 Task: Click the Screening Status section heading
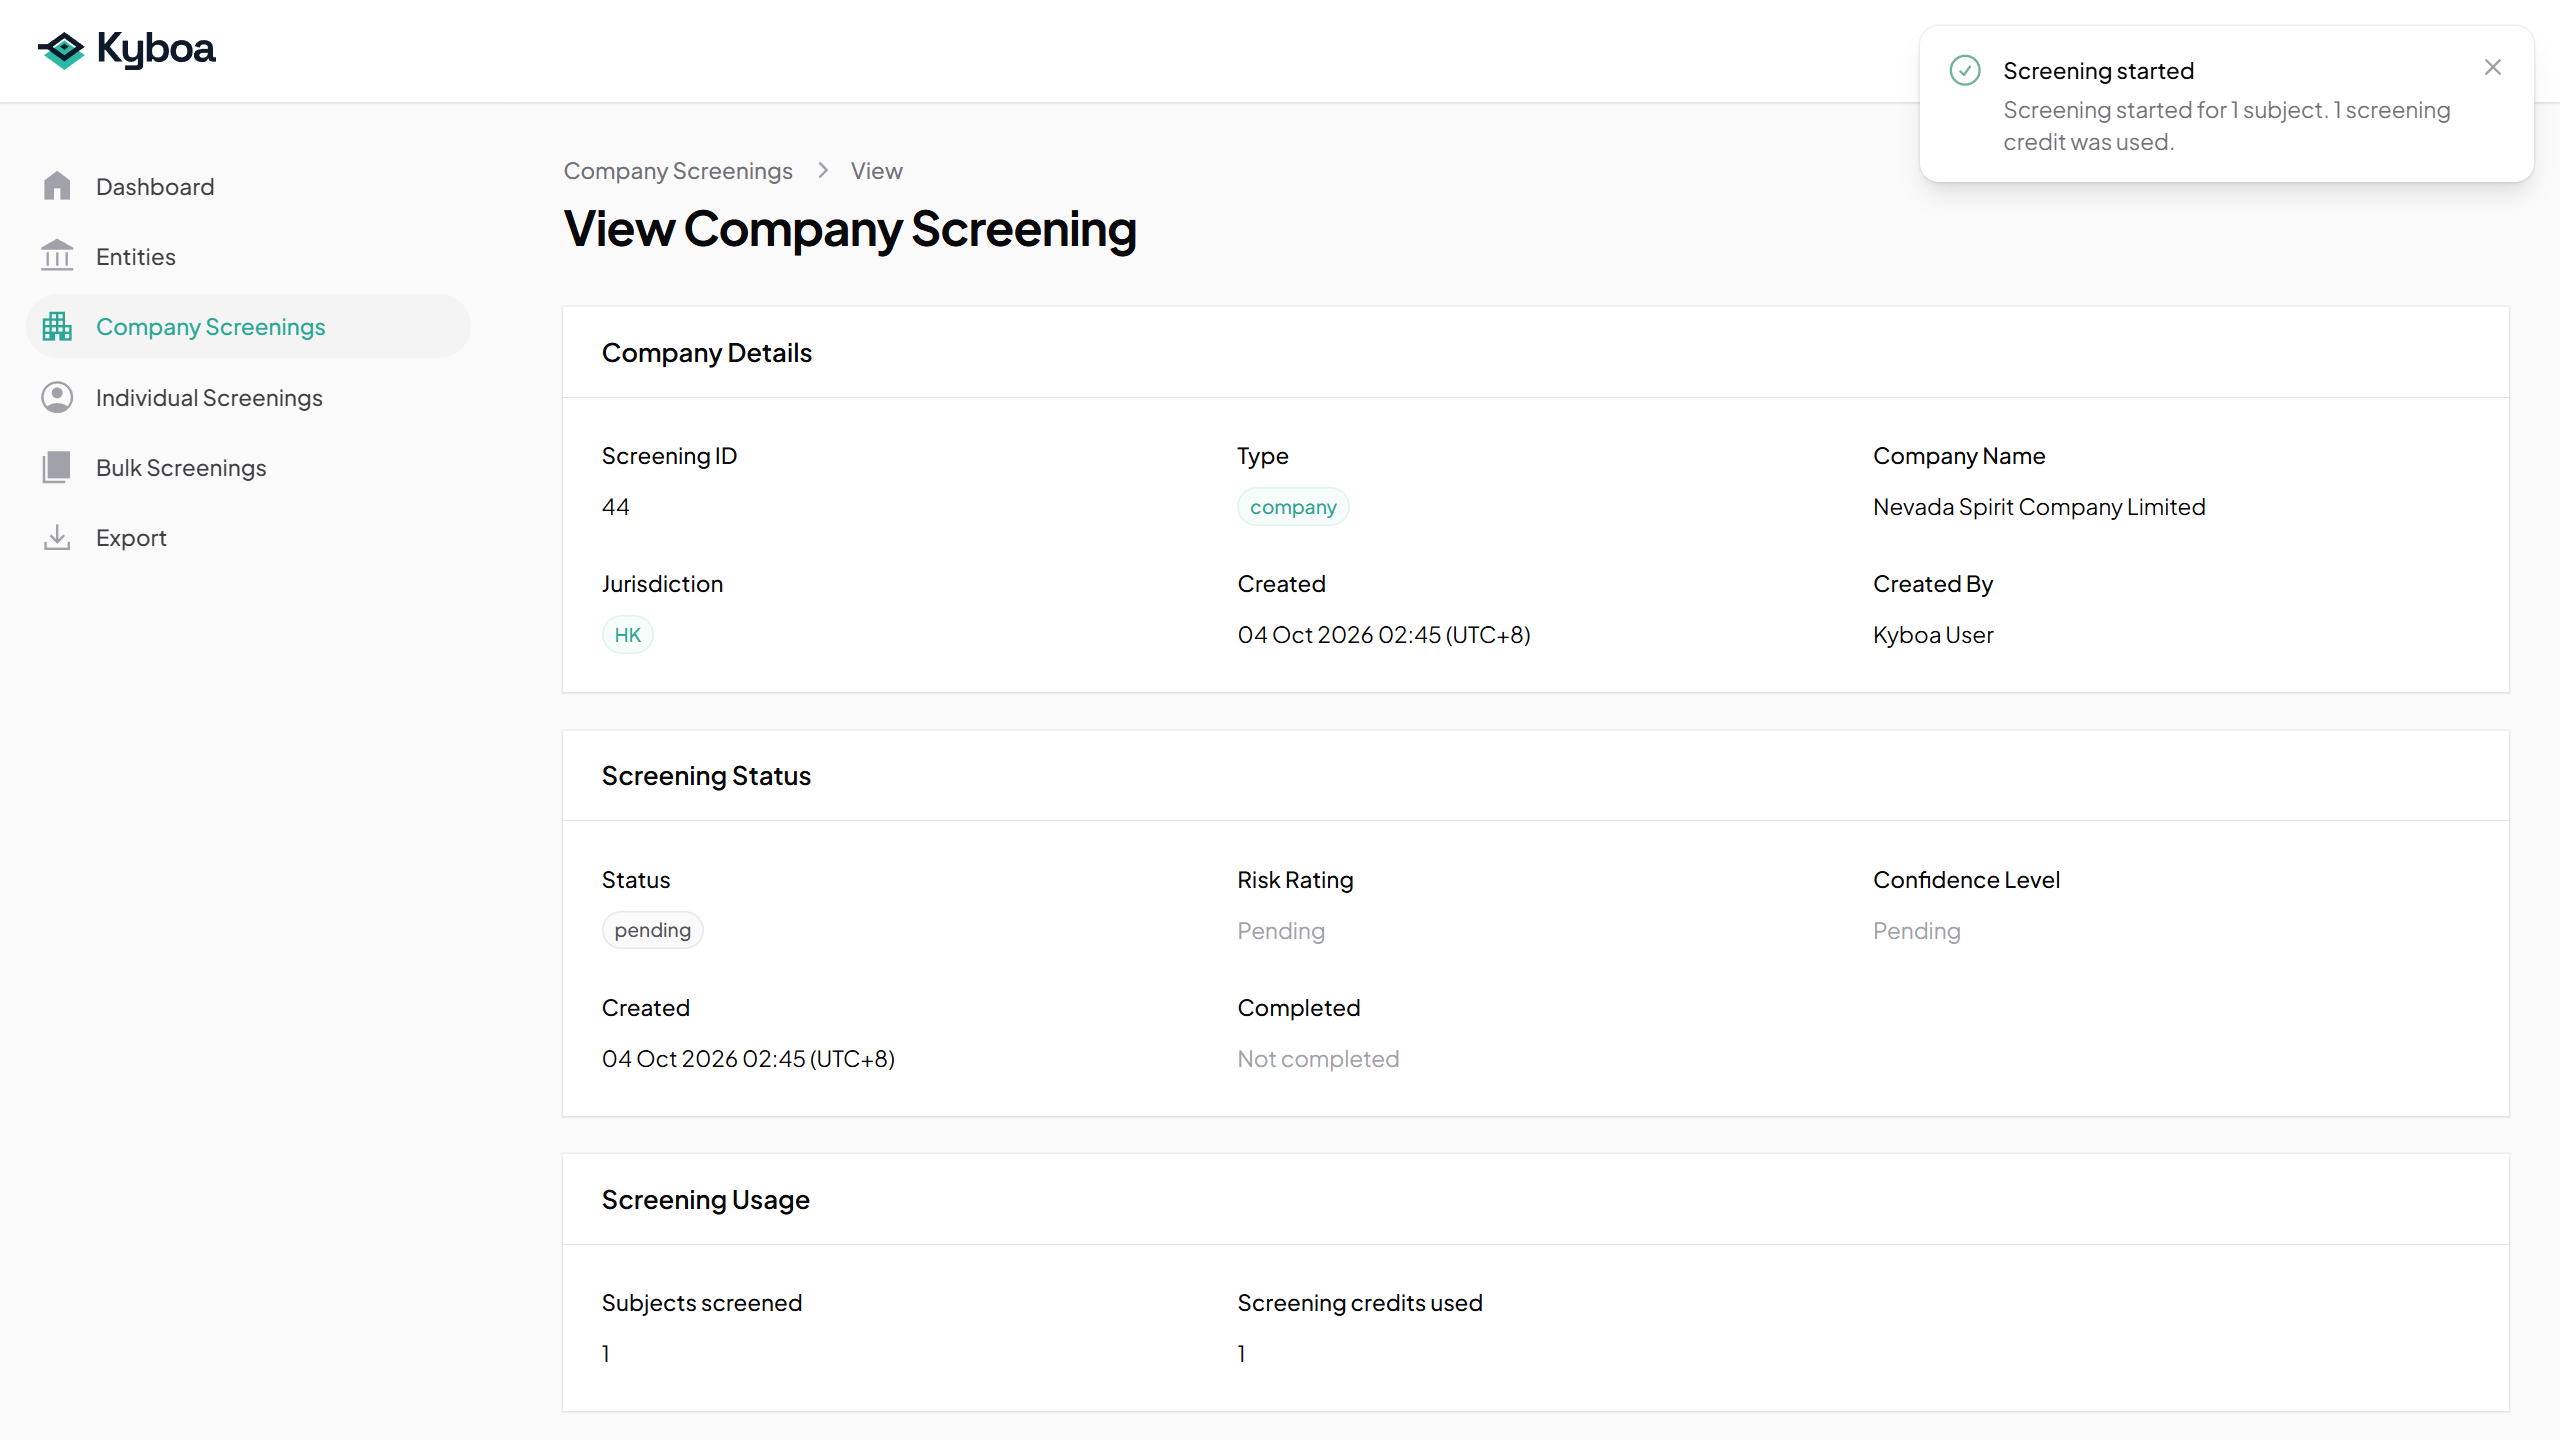click(x=706, y=776)
